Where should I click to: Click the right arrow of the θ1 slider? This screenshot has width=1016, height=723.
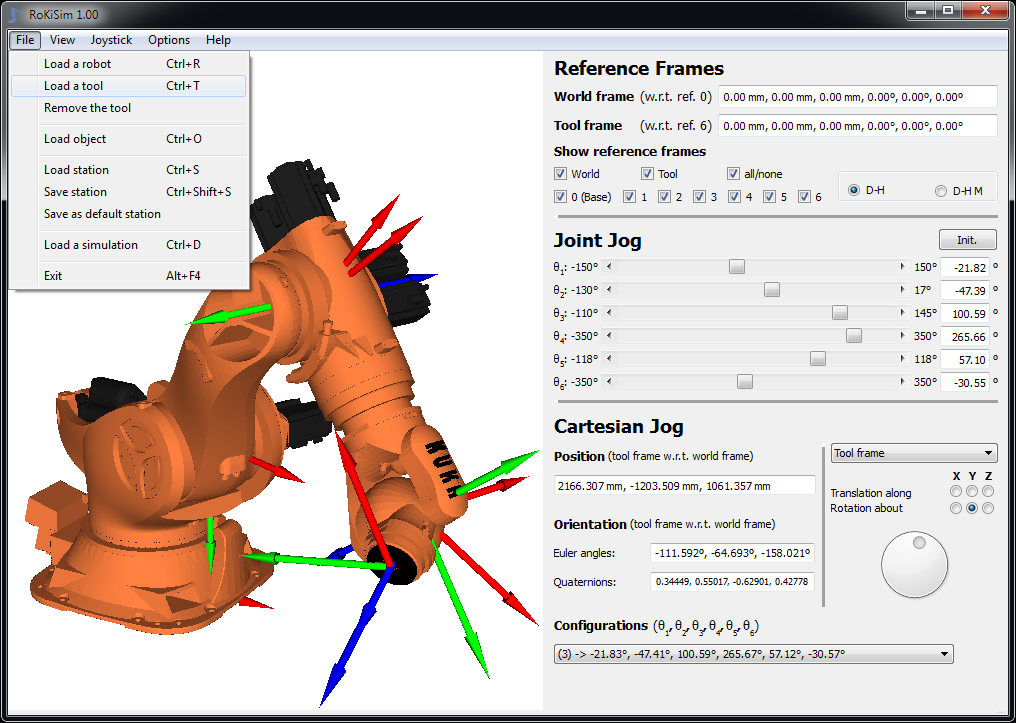903,267
